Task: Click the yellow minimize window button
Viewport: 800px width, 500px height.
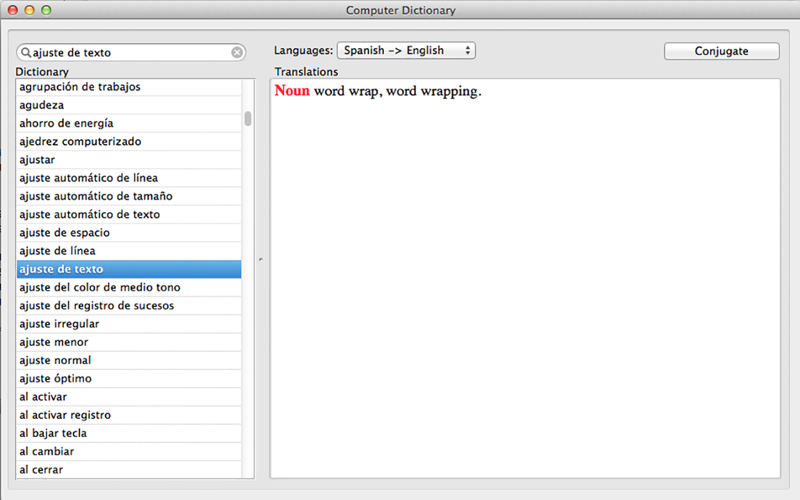Action: pos(30,10)
